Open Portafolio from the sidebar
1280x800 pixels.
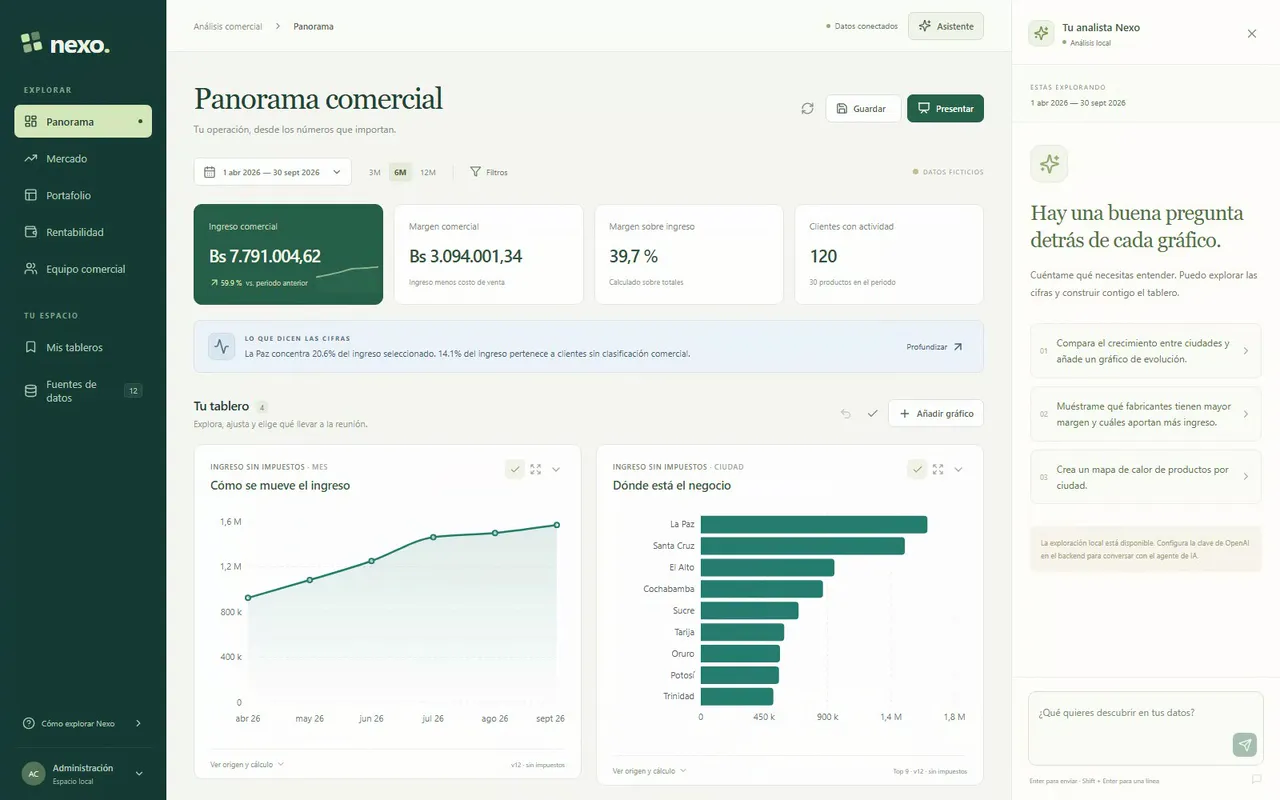[83, 195]
